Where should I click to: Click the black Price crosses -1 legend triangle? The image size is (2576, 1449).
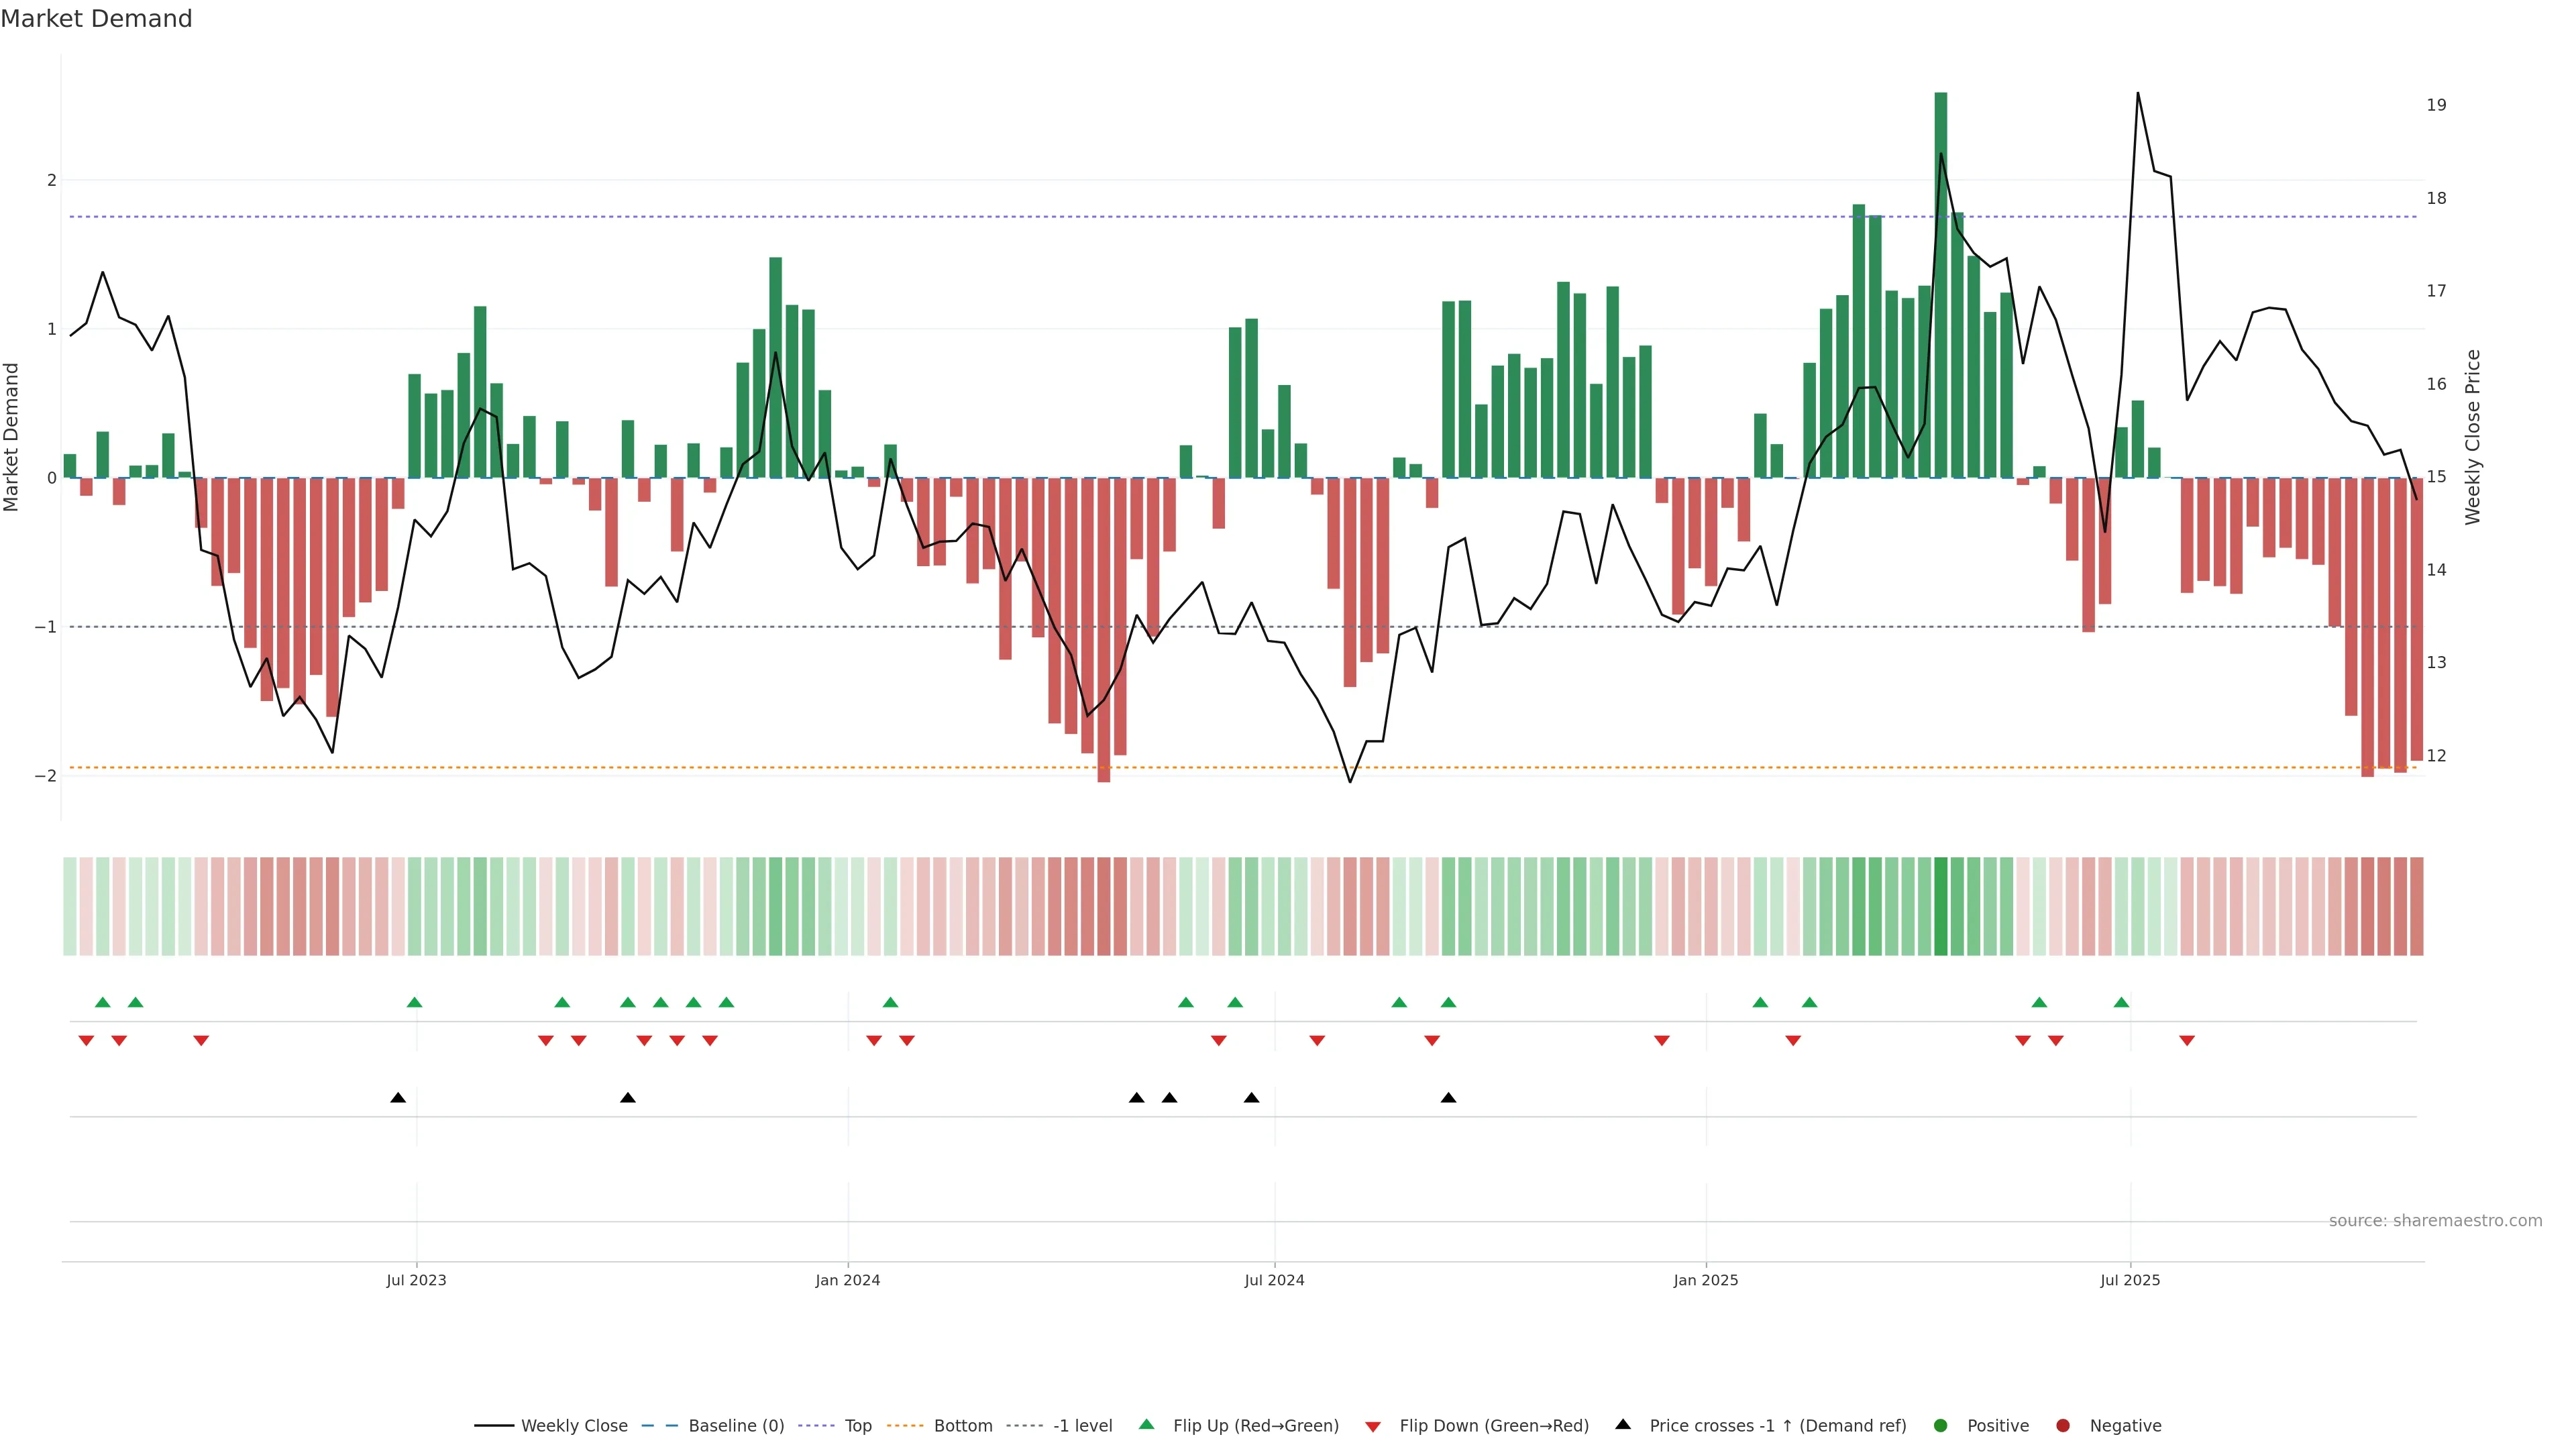(x=1623, y=1425)
